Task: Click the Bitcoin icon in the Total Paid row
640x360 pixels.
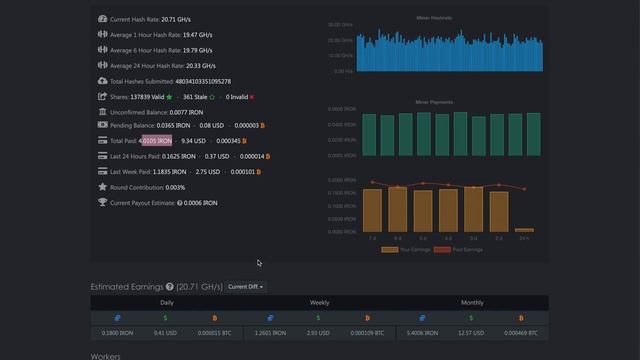Action: pyautogui.click(x=244, y=141)
